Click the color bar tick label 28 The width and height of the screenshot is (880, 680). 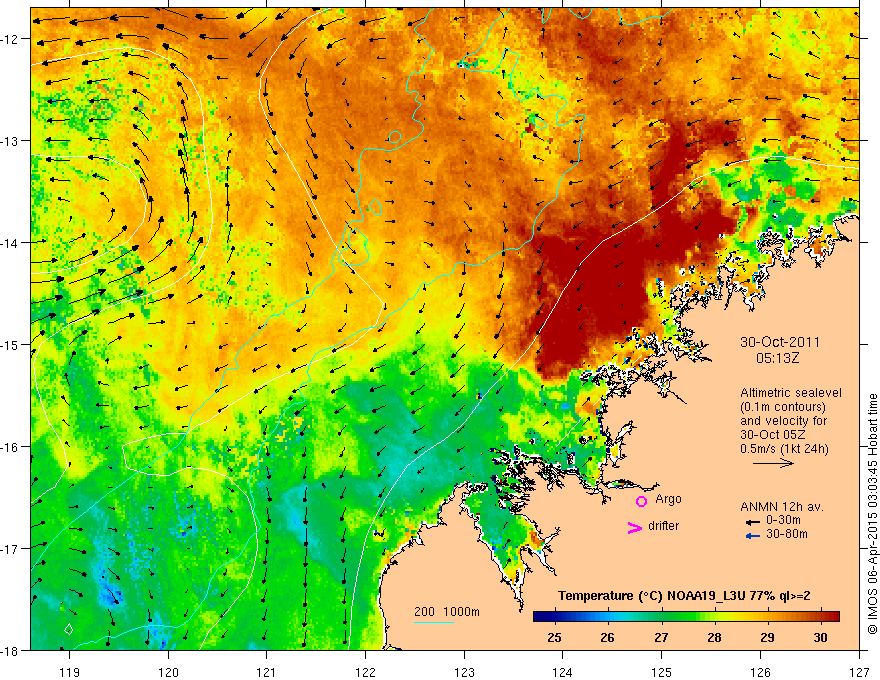click(x=714, y=637)
